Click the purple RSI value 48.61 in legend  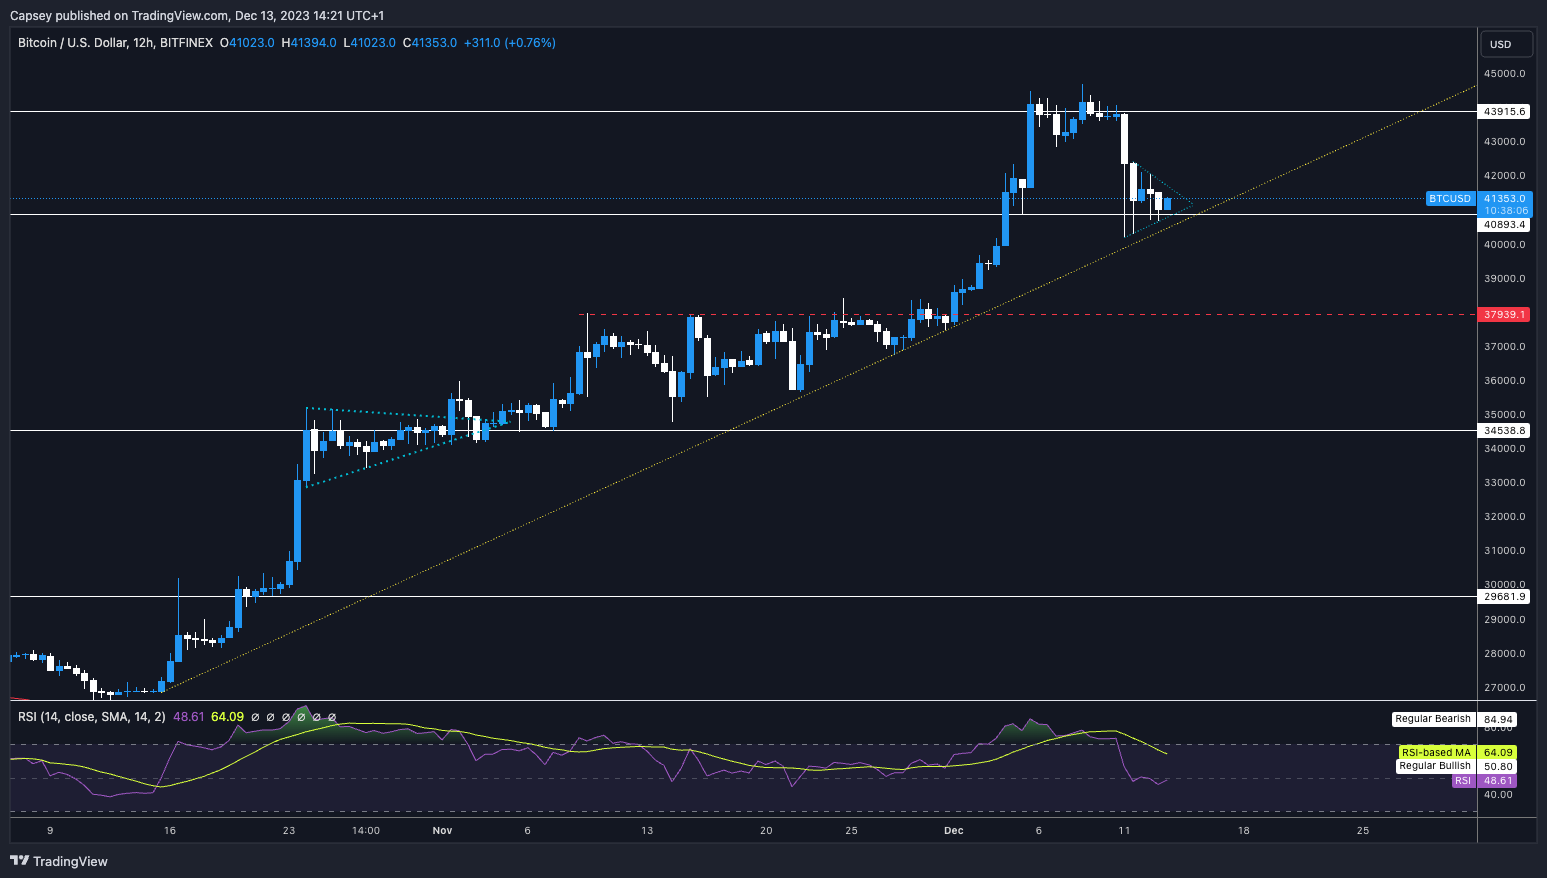click(189, 717)
